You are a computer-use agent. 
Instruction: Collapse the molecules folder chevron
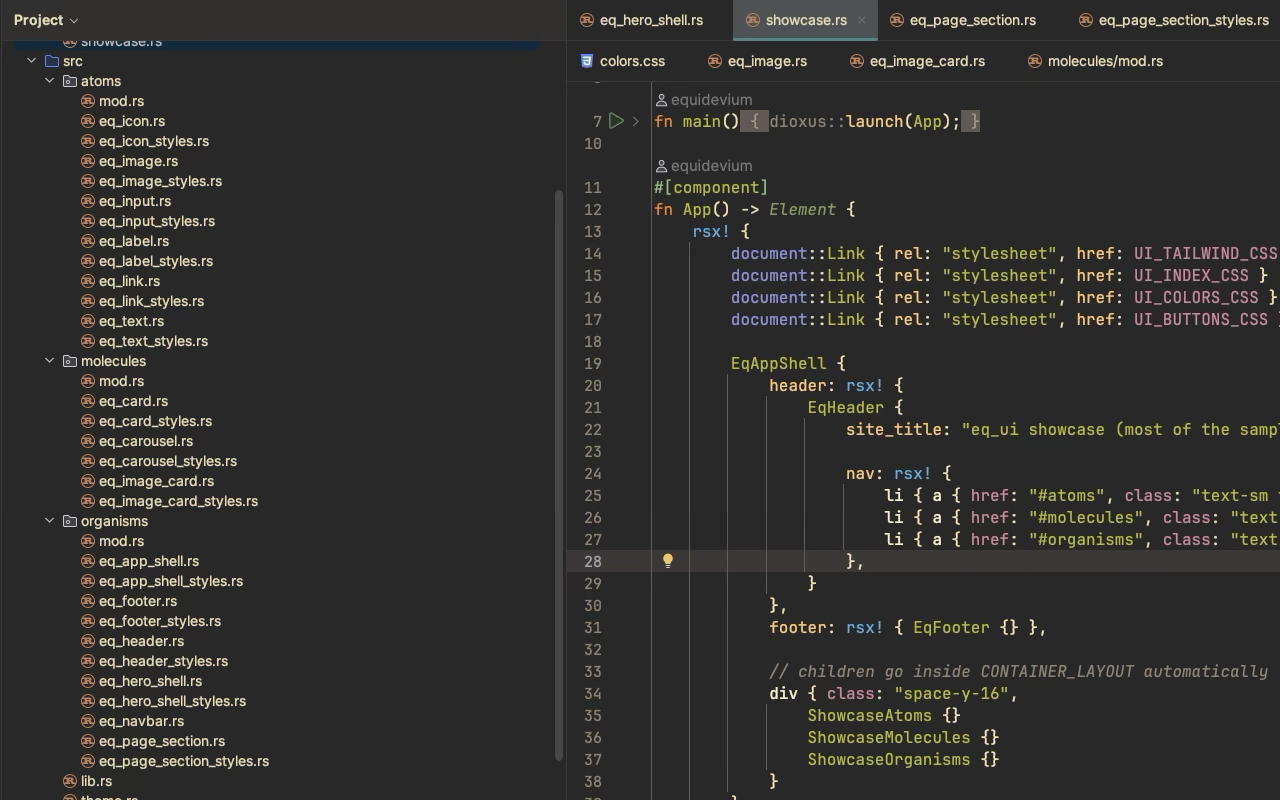(x=49, y=361)
